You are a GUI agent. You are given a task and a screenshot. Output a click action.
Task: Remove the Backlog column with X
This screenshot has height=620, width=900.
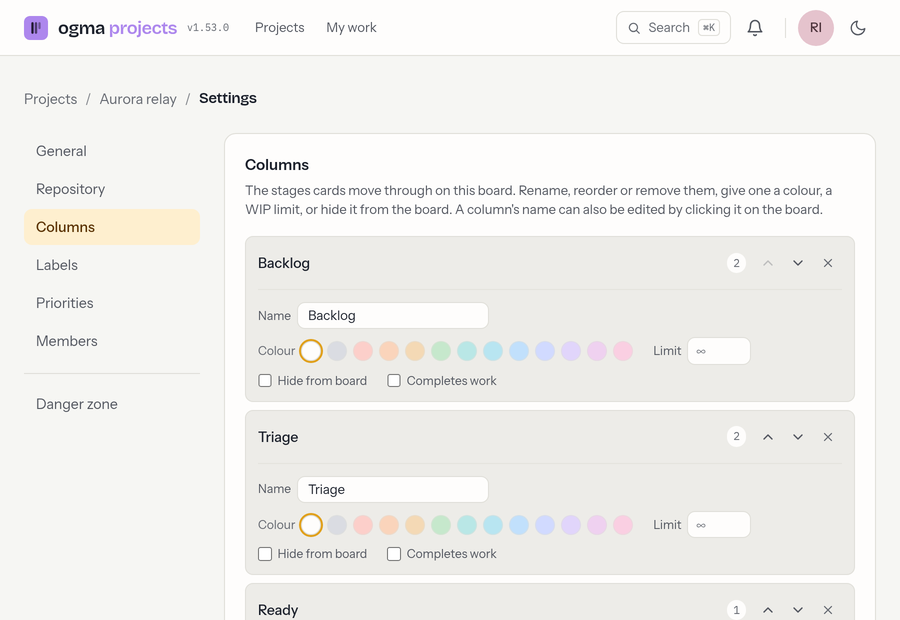[828, 263]
